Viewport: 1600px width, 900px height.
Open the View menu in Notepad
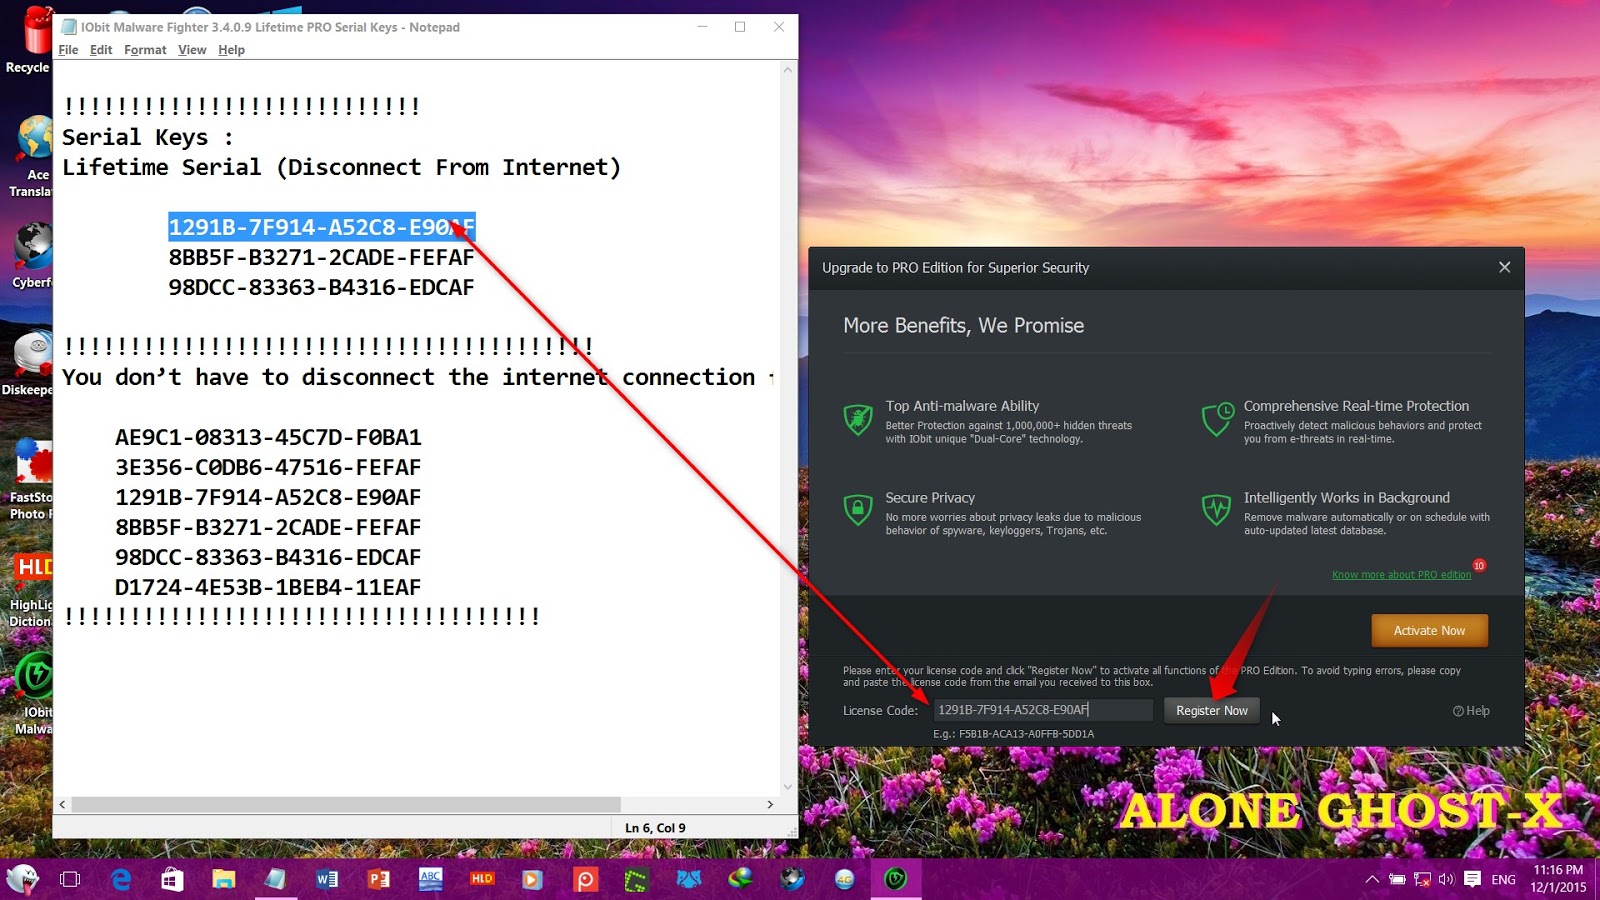point(192,50)
